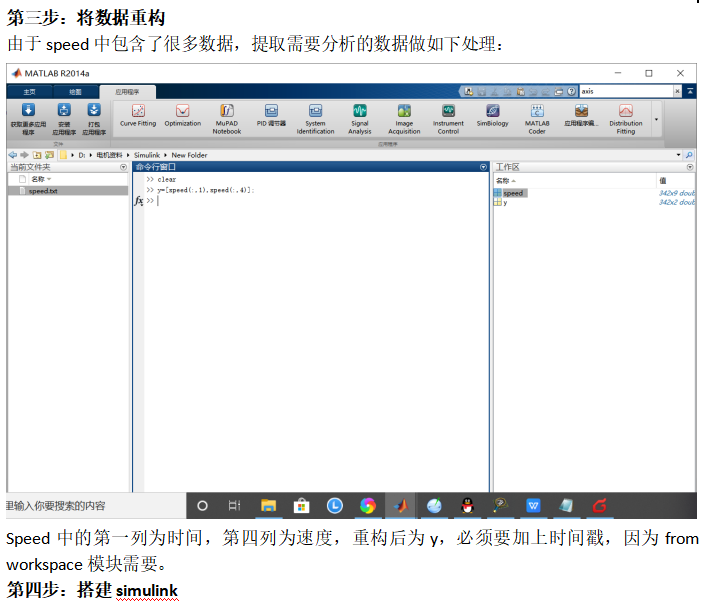Open WPS Writer W icon on taskbar
Viewport: 710px width, 604px height.
pyautogui.click(x=533, y=506)
